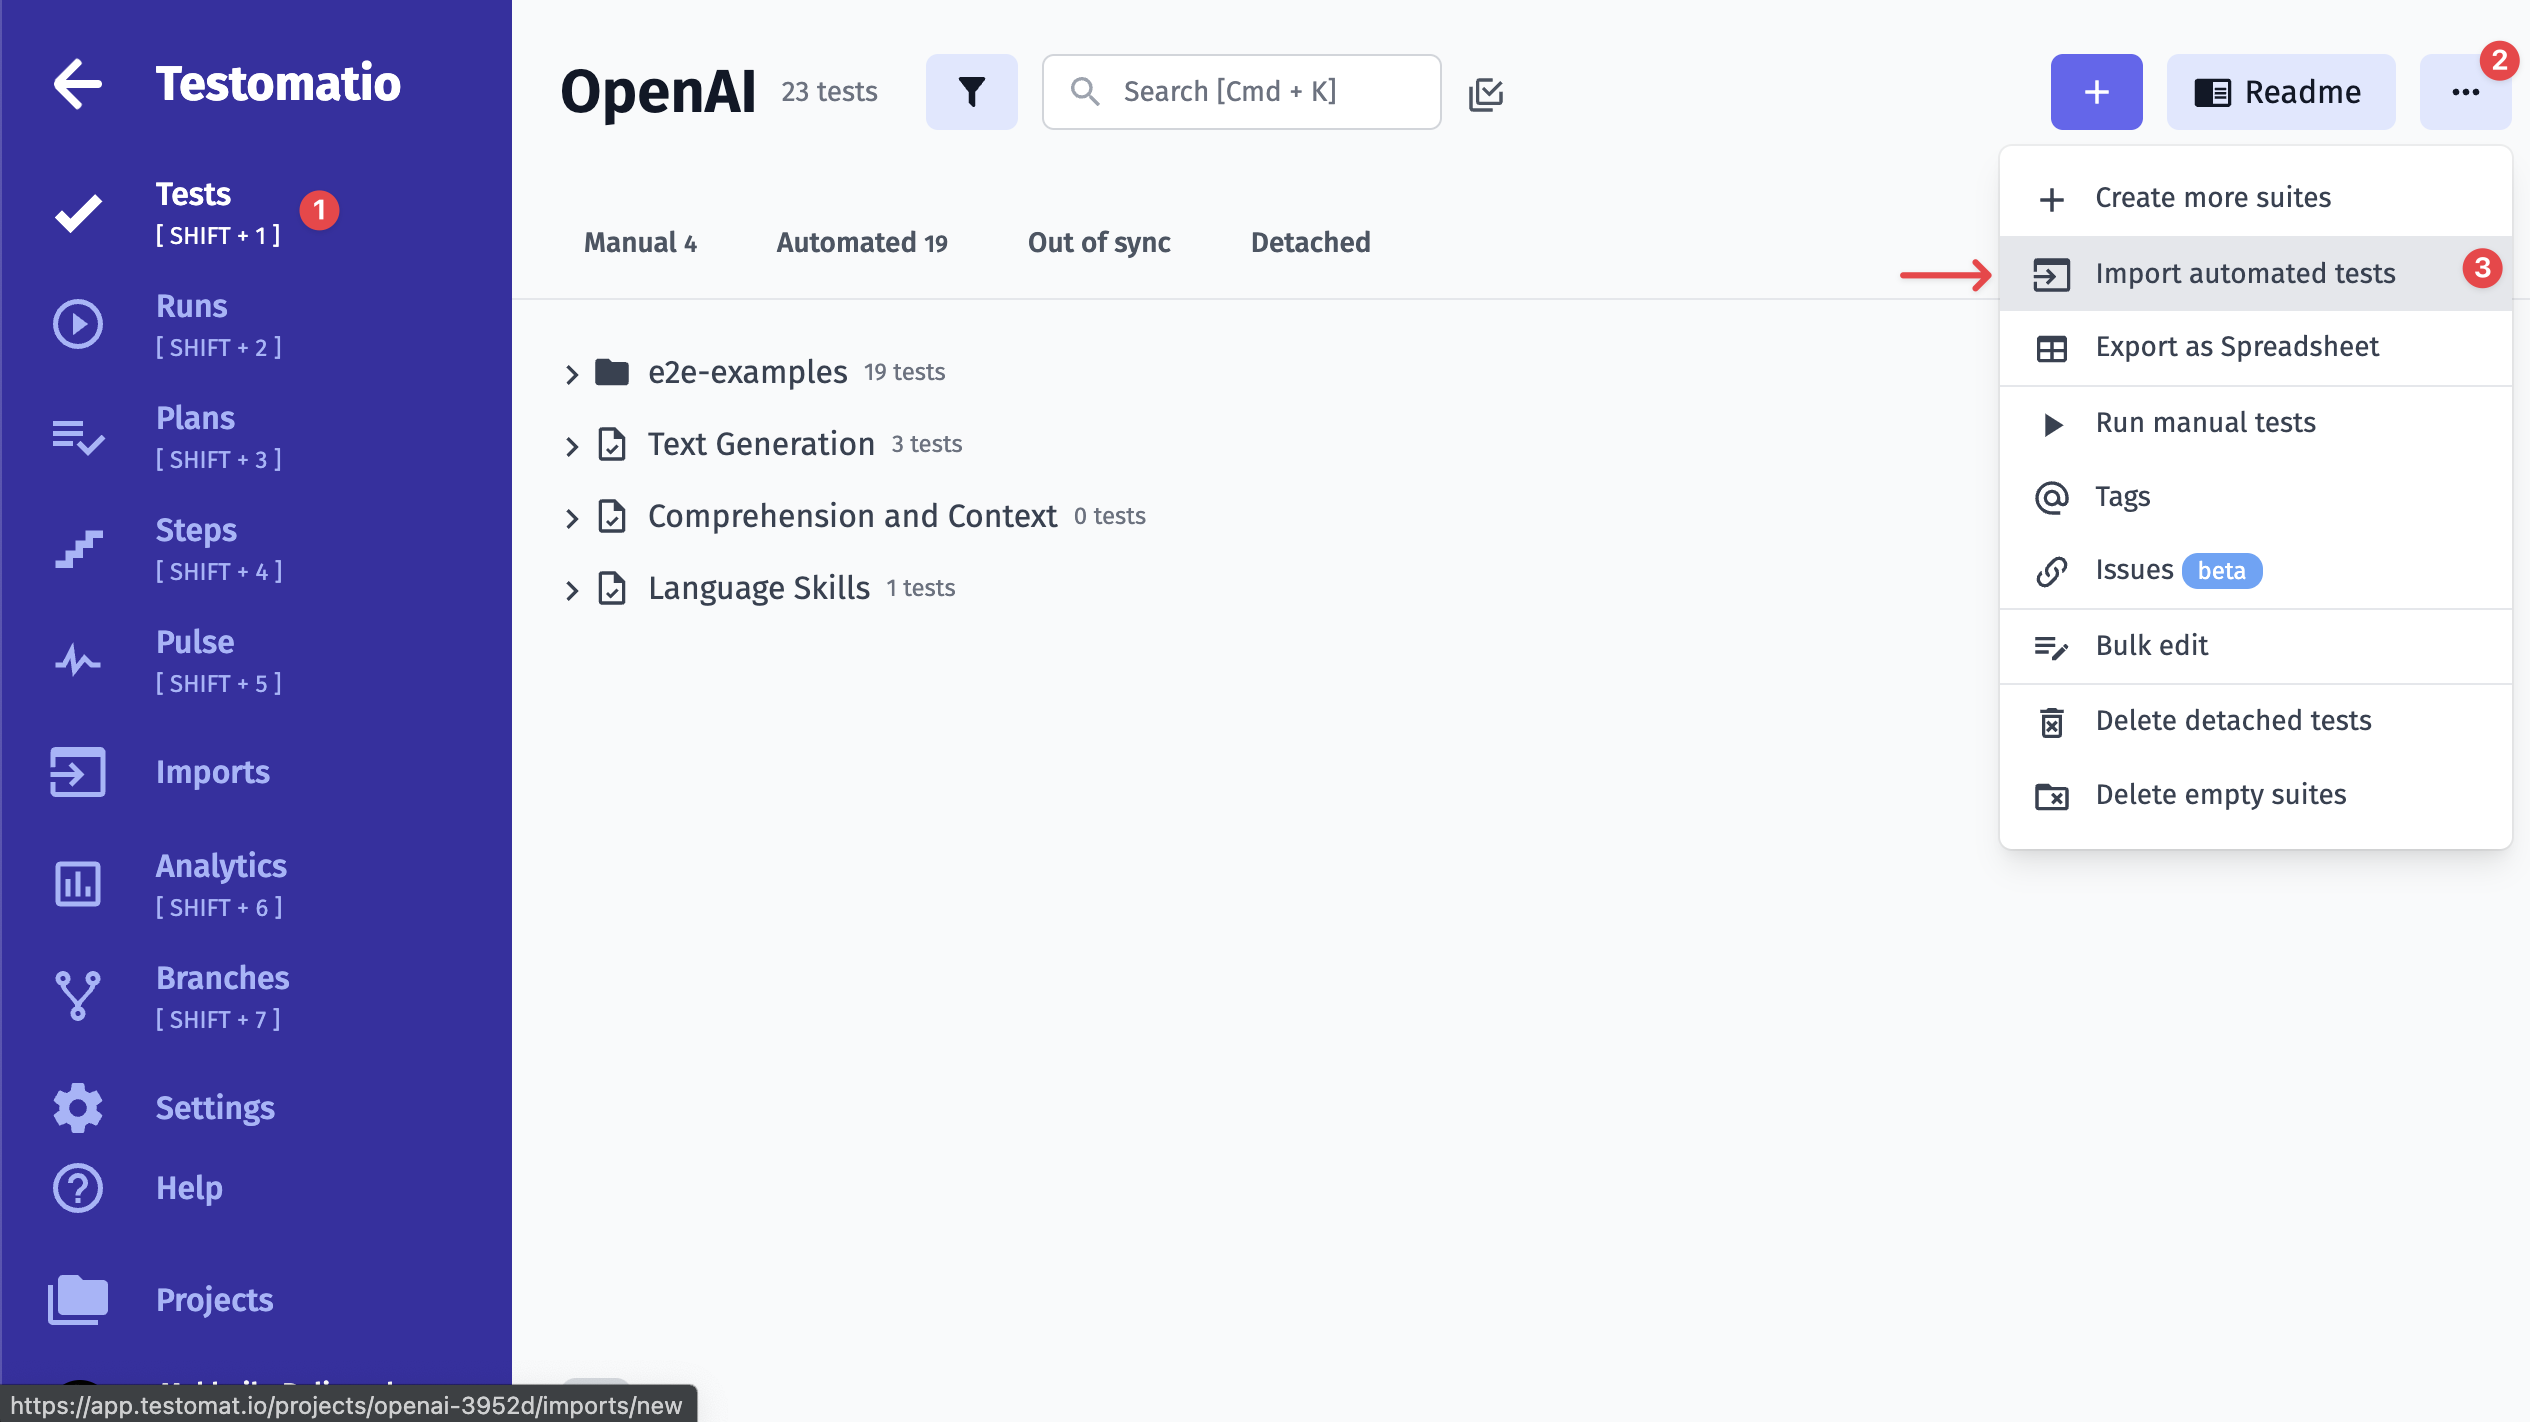Click the trash icon for Delete detached tests

(2051, 721)
